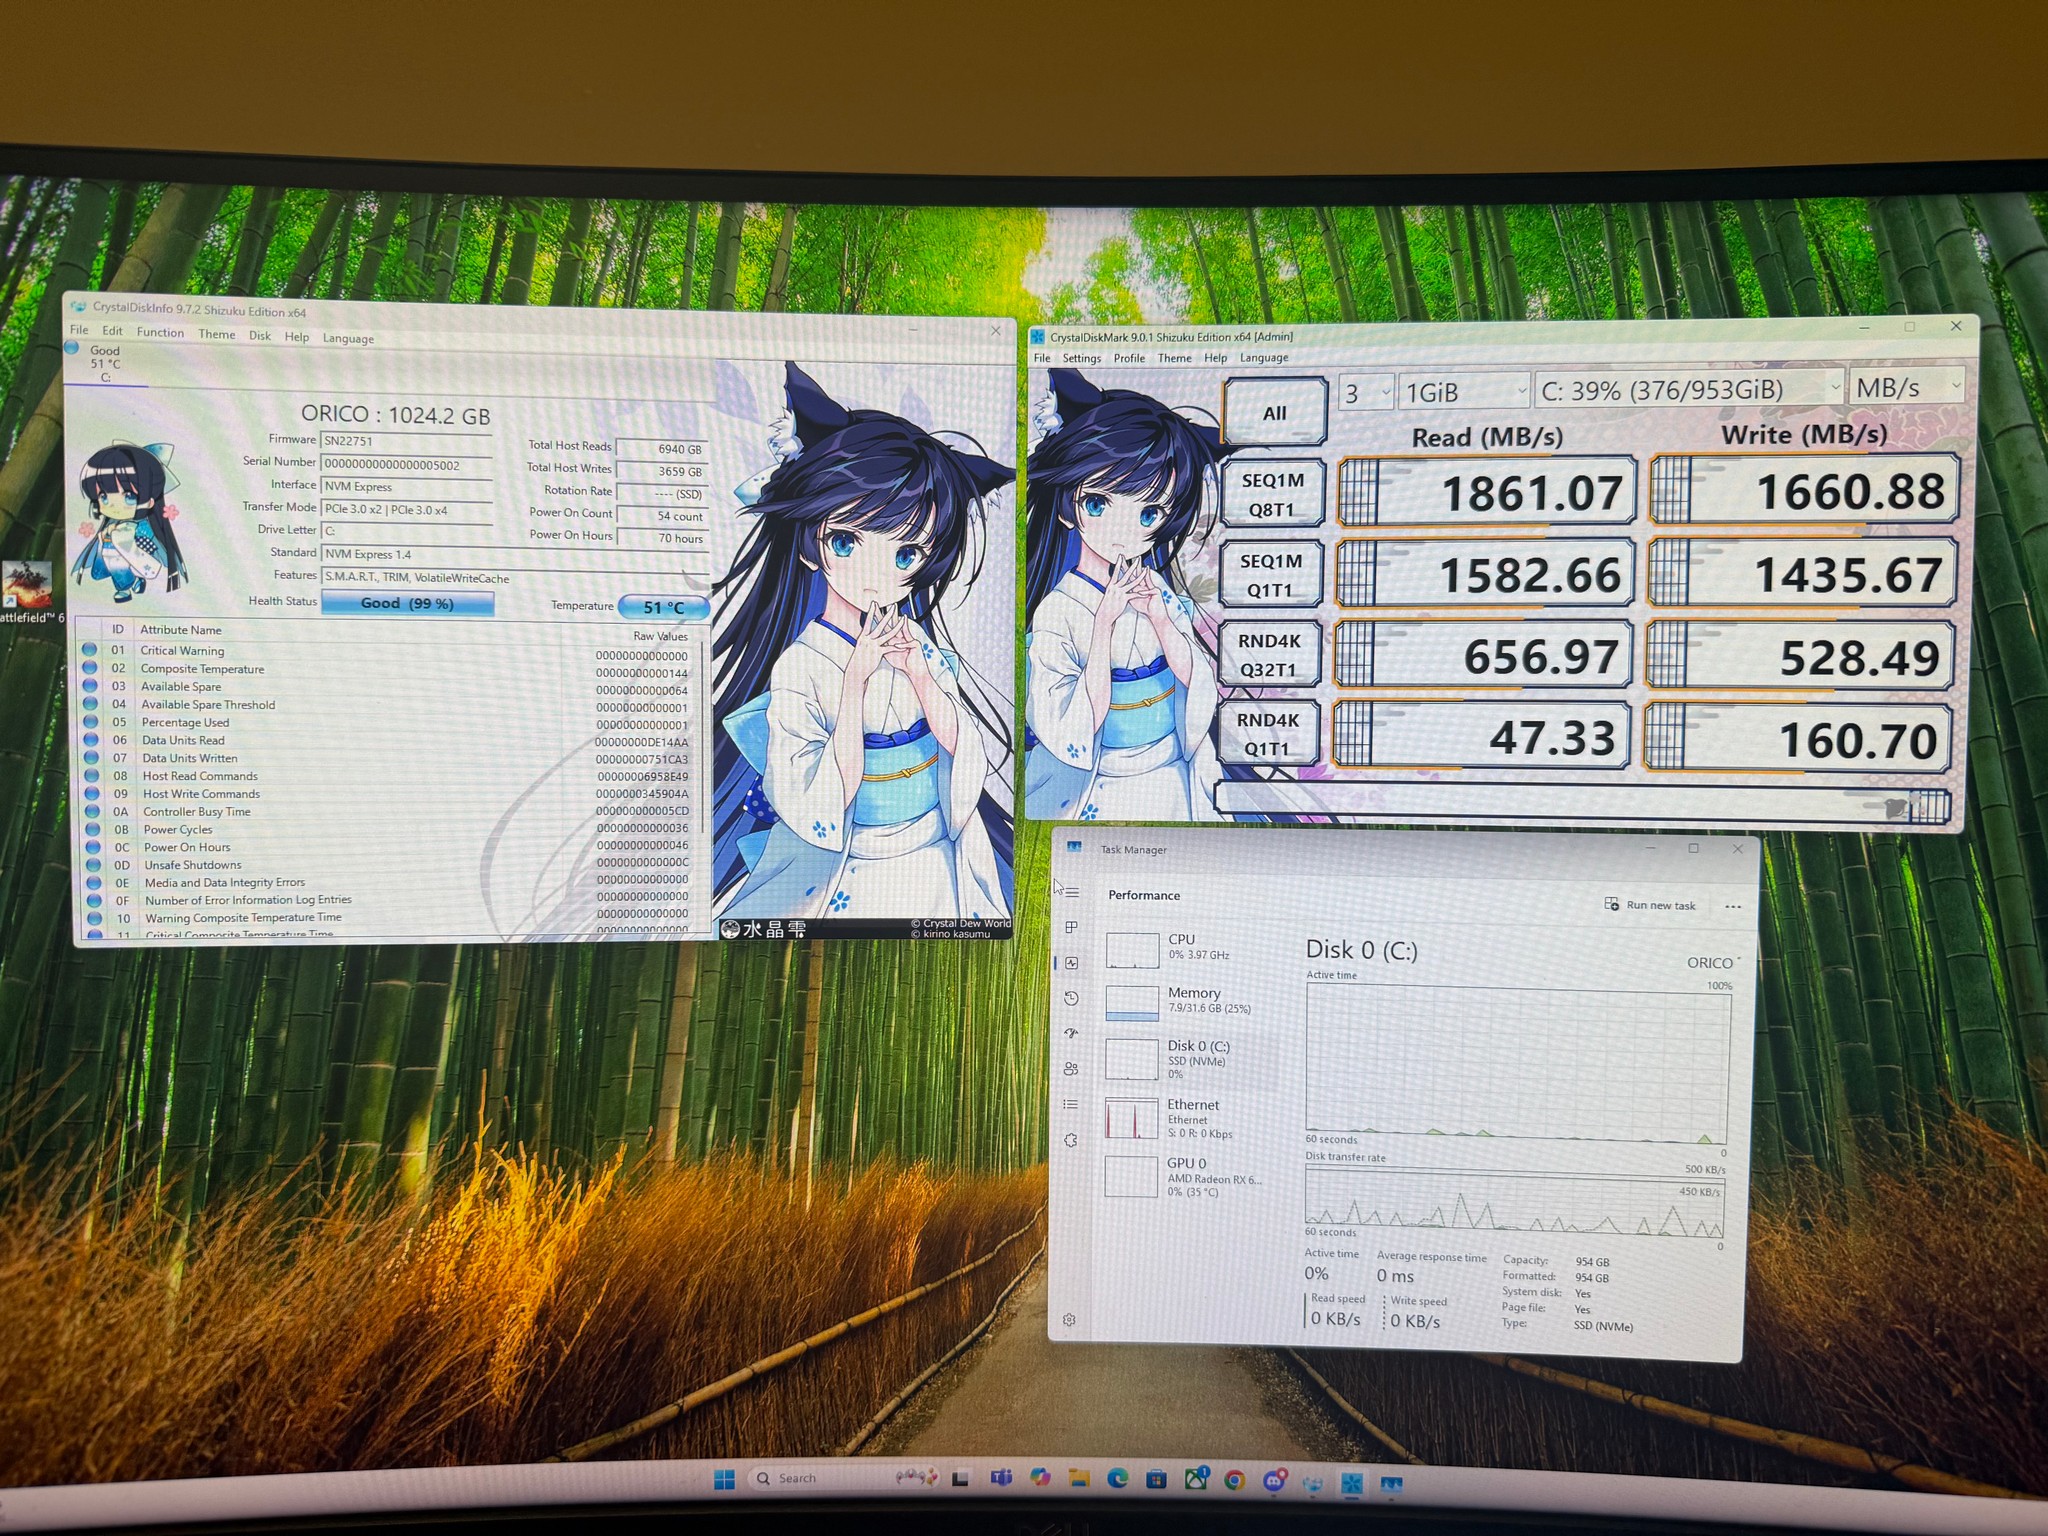
Task: Start the SEQ1M Q8T1 benchmark
Action: [1272, 494]
